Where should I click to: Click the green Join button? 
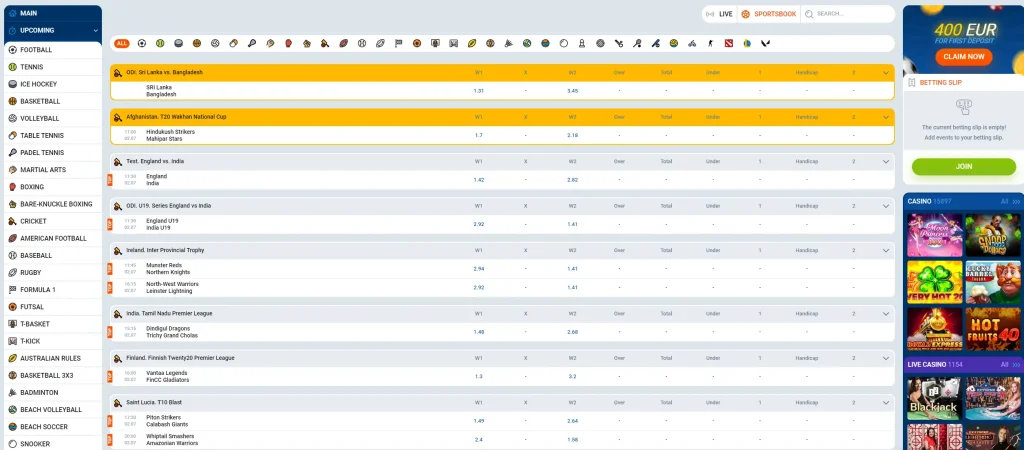click(x=963, y=167)
